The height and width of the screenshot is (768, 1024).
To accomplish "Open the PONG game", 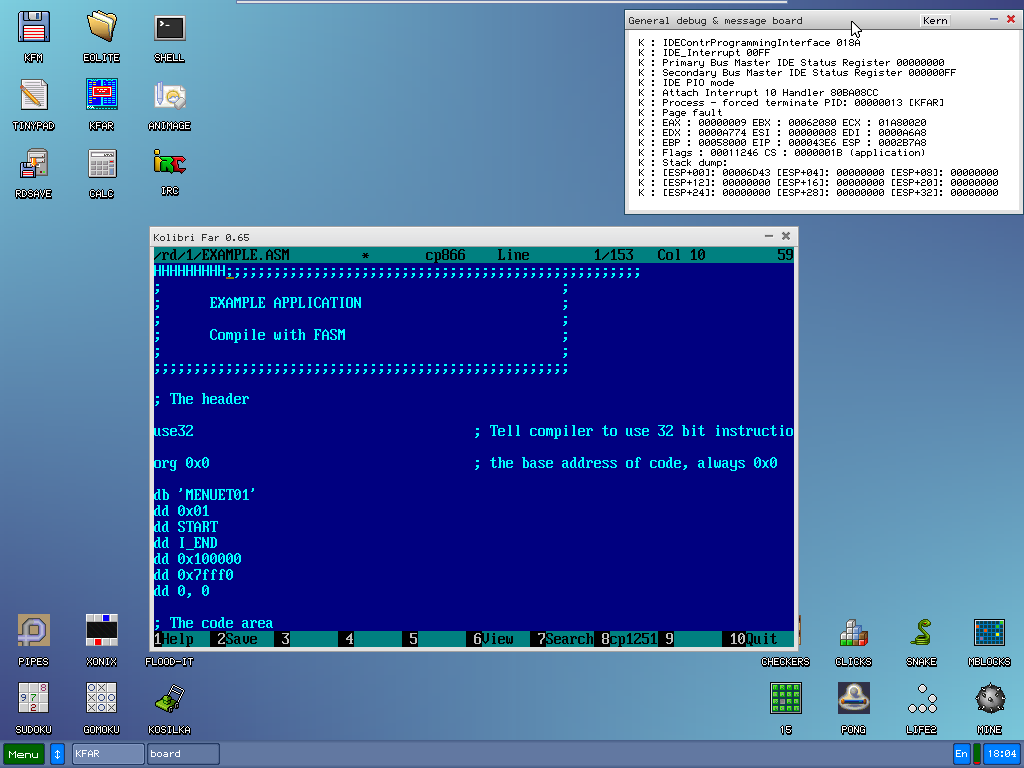I will (x=853, y=698).
